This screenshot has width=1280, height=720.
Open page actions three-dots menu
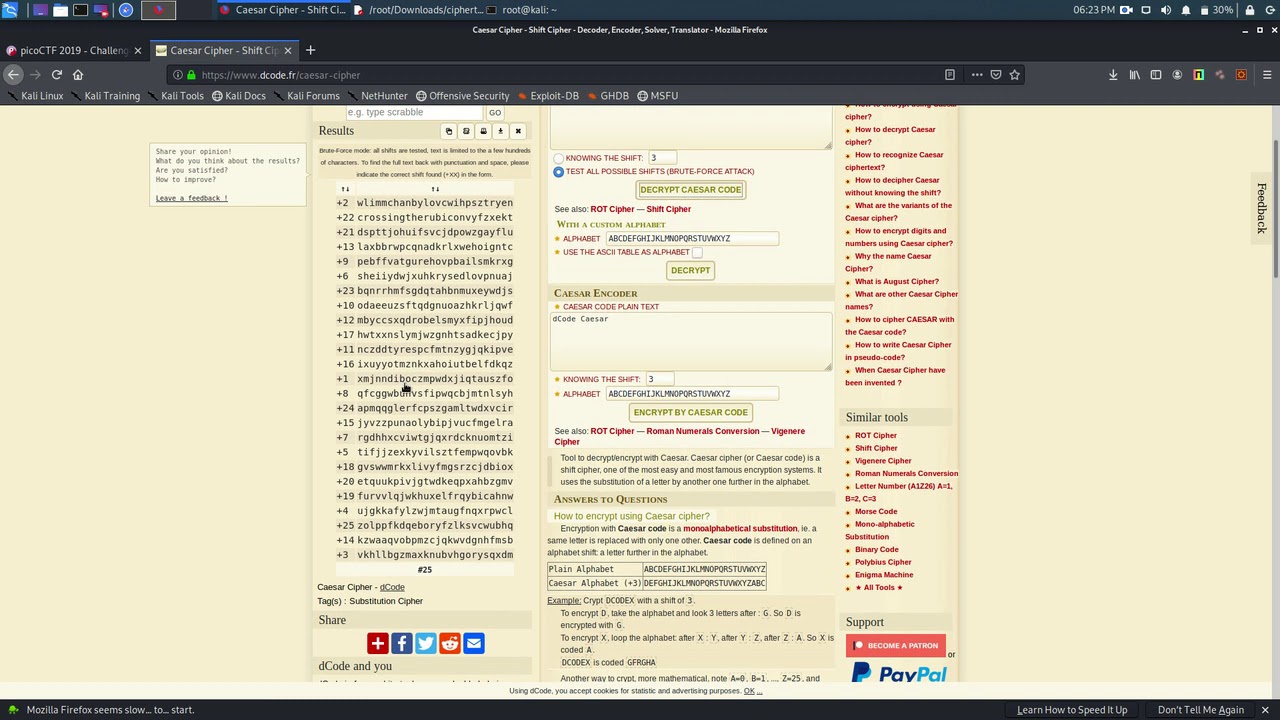tap(977, 75)
